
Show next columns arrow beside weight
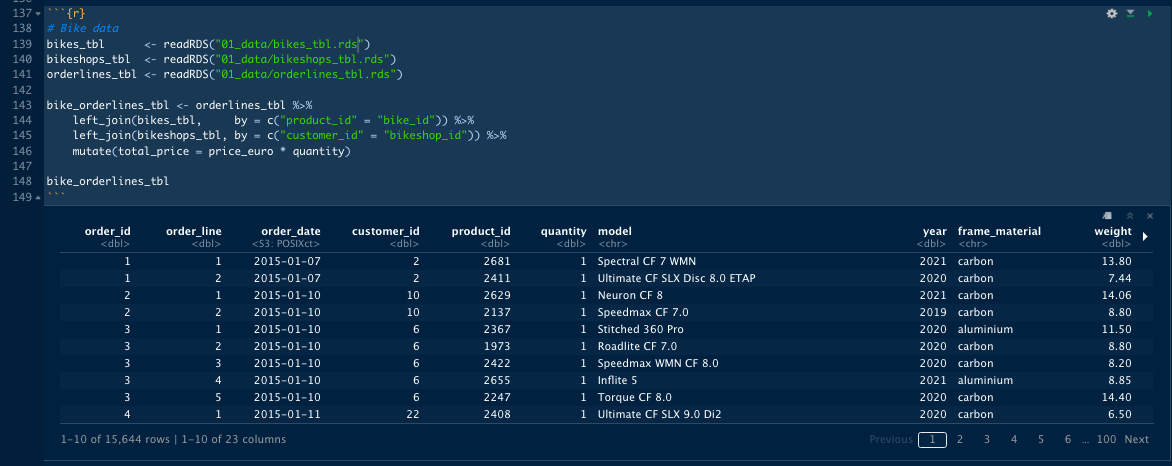[x=1146, y=236]
